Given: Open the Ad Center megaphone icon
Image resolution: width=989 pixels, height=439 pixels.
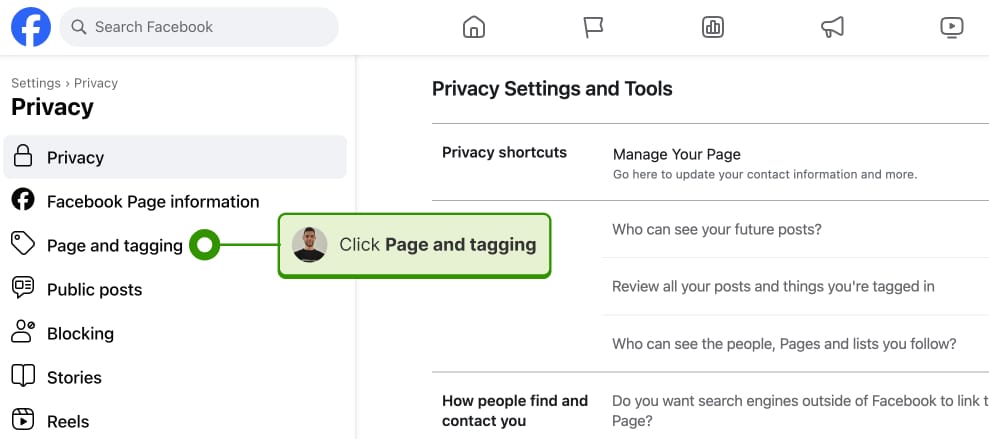Looking at the screenshot, I should (832, 26).
